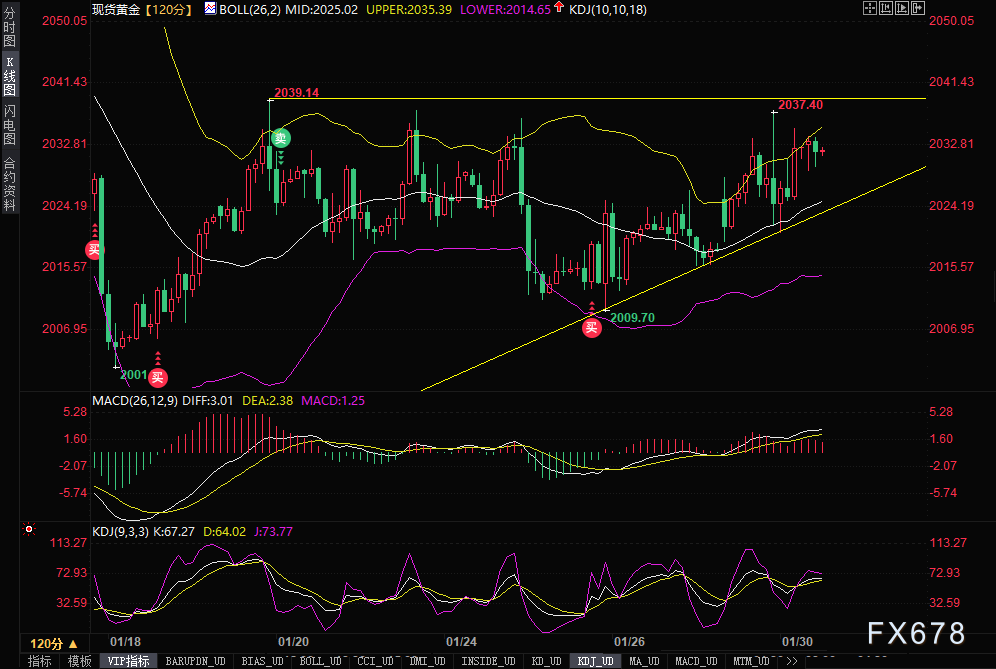Open 合约资料 in sidebar
Image resolution: width=996 pixels, height=669 pixels.
click(x=10, y=184)
